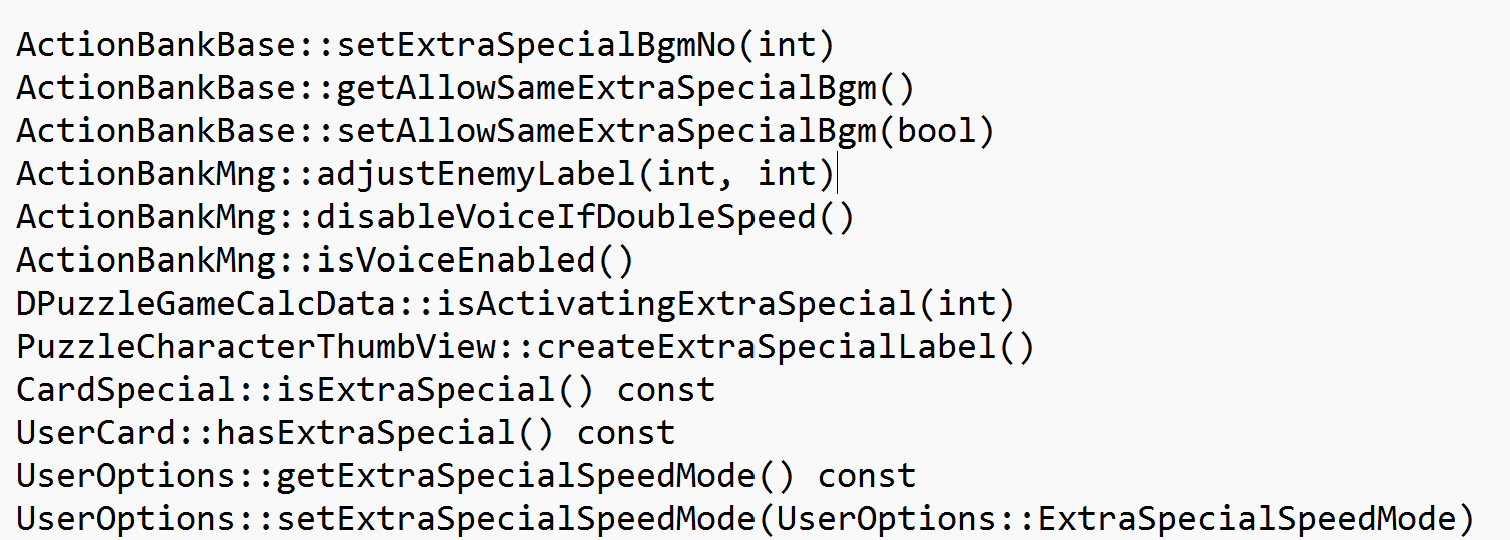Click the setExtraSpecialSpeedMode method name
The image size is (1510, 540).
(514, 520)
